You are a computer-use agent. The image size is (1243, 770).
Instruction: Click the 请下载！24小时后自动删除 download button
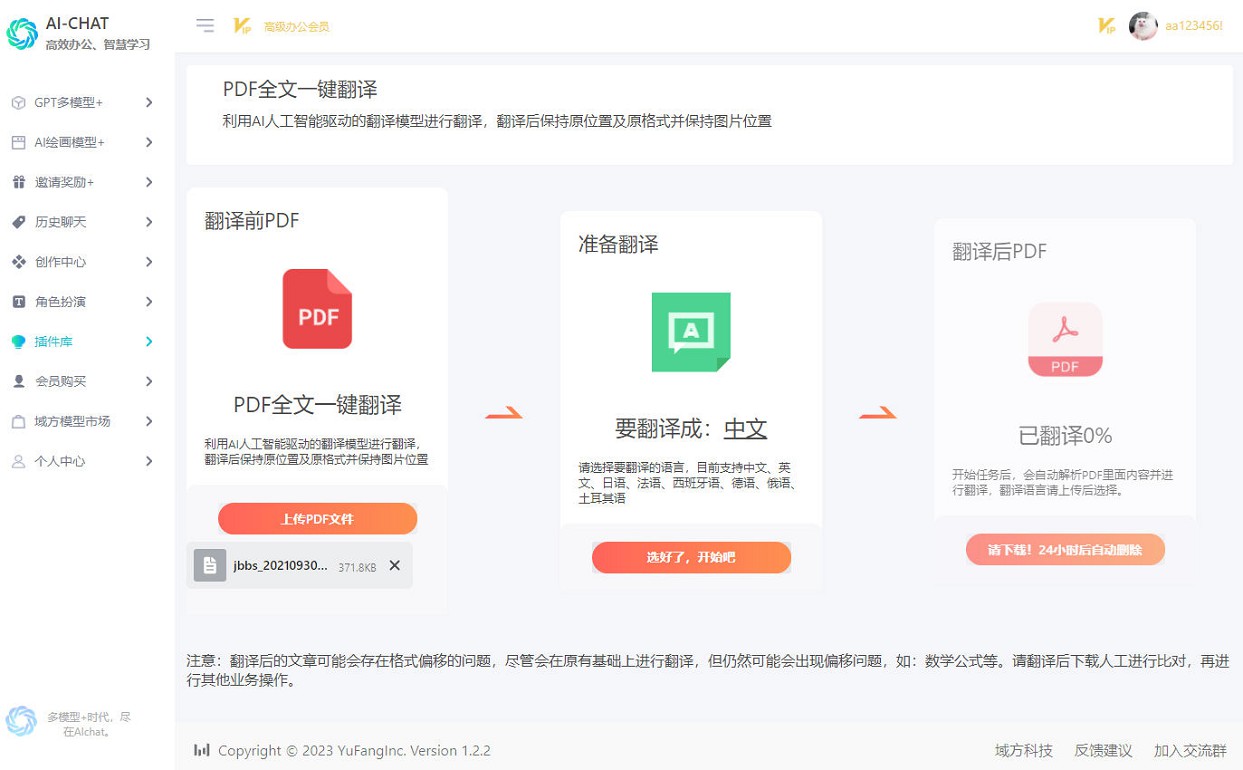pyautogui.click(x=1065, y=549)
